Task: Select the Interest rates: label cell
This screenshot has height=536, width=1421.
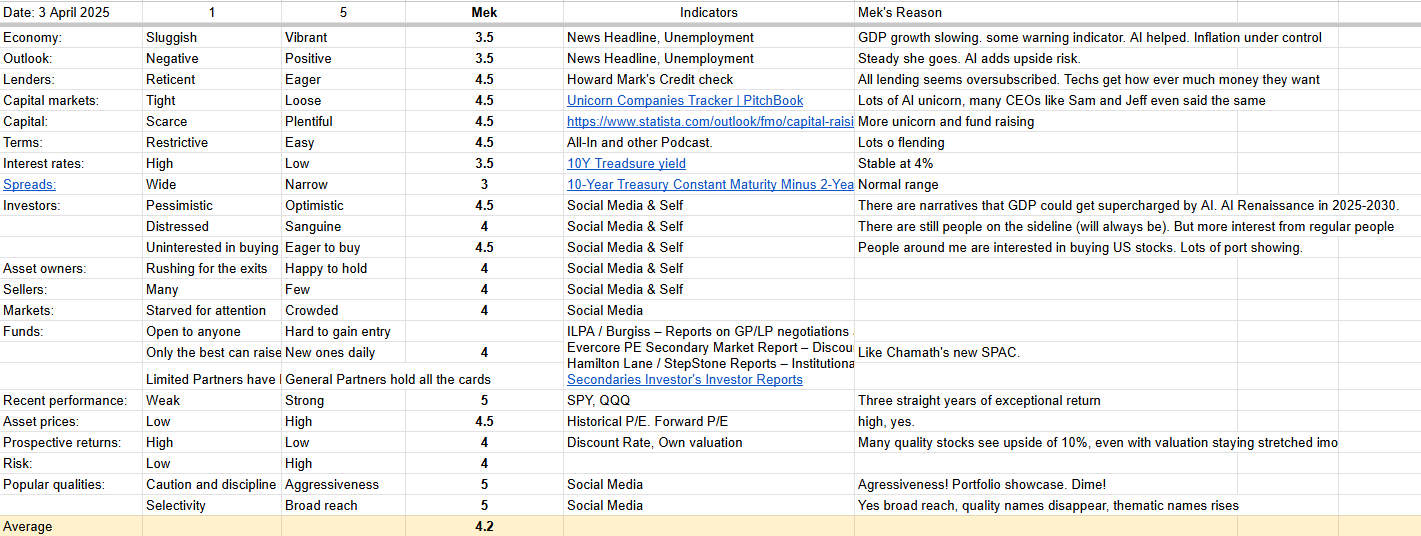Action: point(71,163)
